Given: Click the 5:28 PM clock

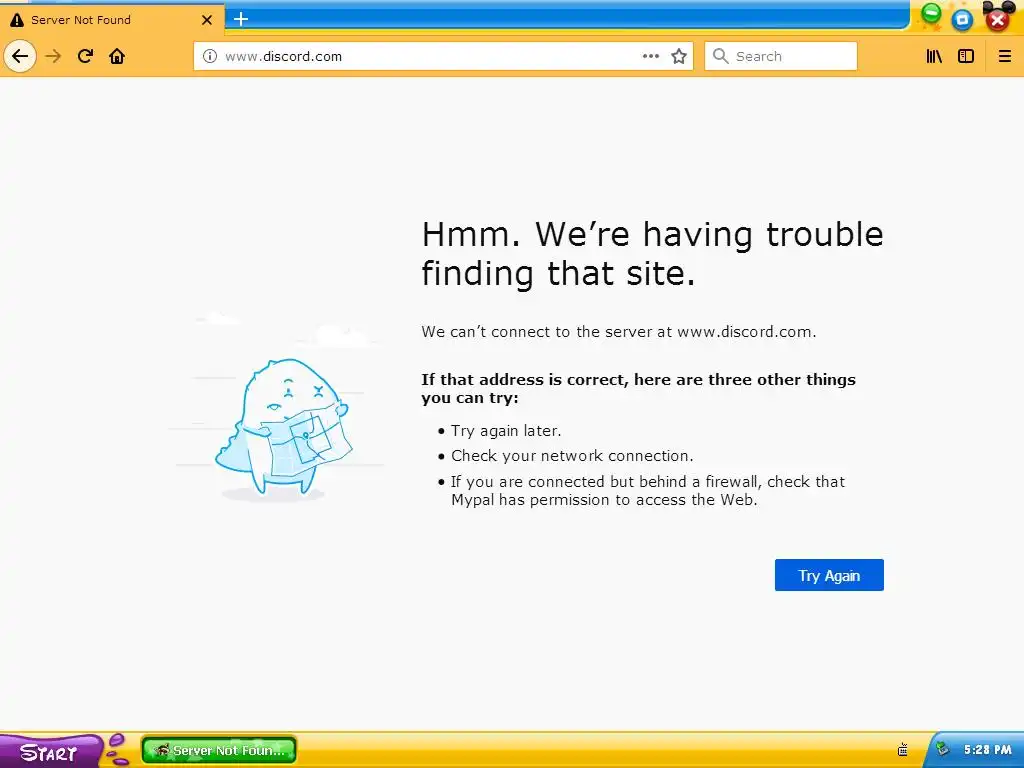Looking at the screenshot, I should [987, 750].
